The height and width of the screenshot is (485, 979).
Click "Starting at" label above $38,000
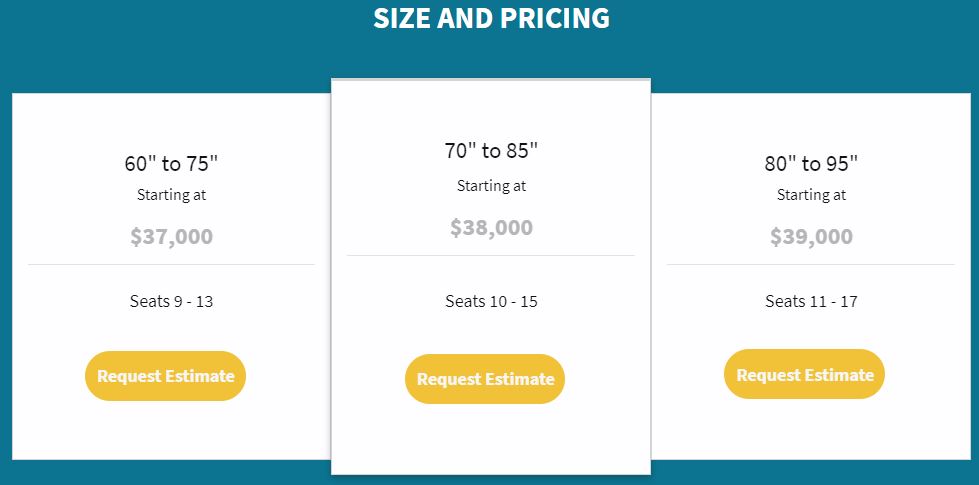pyautogui.click(x=491, y=186)
